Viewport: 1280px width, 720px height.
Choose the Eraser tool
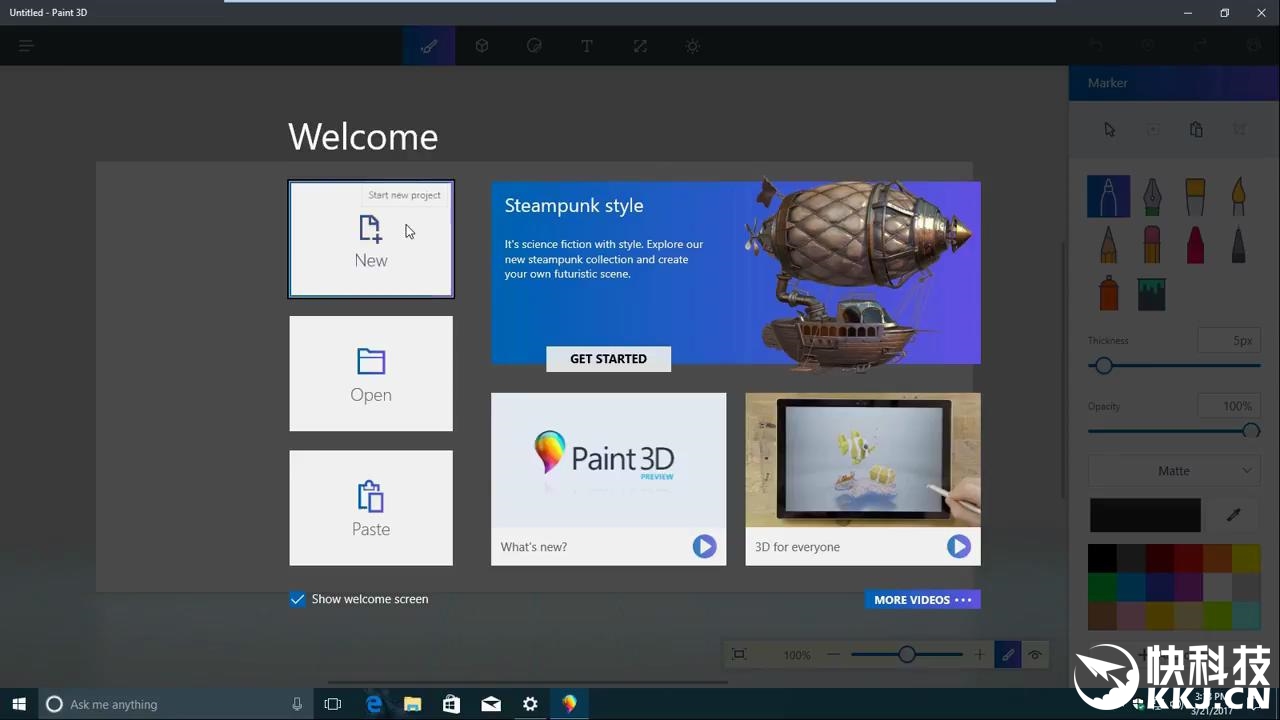tap(1152, 245)
